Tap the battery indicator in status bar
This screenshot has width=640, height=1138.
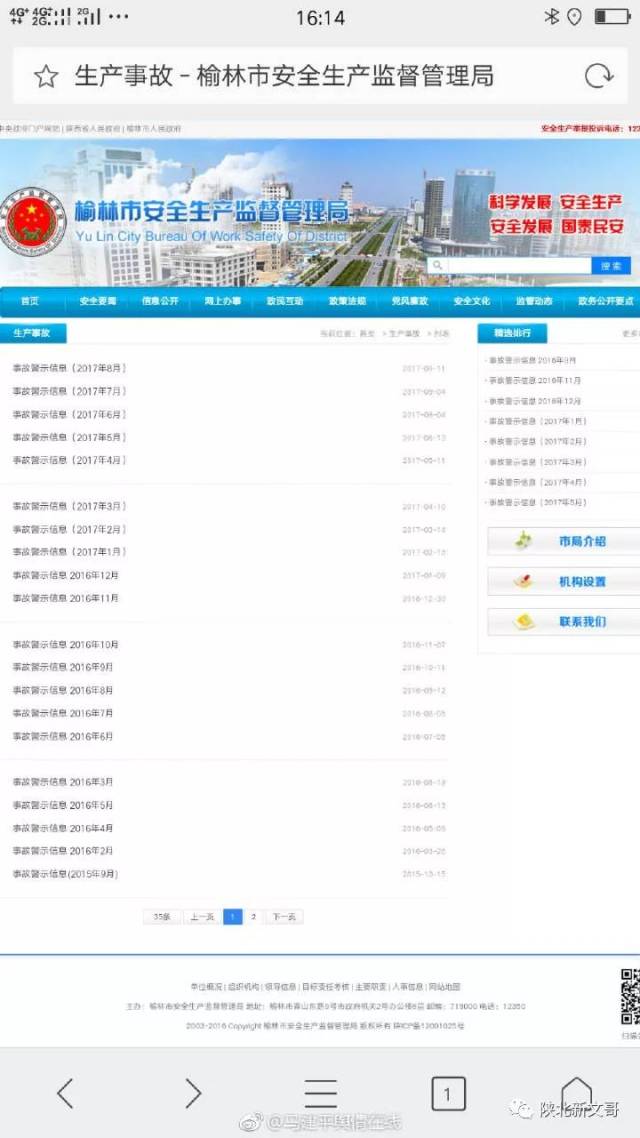coord(612,17)
